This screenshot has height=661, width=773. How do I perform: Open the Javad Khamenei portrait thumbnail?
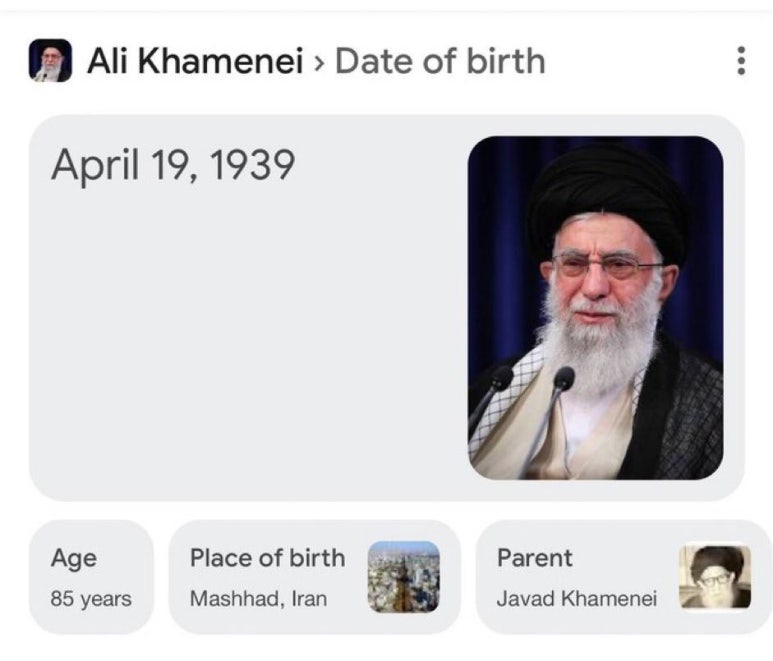point(715,577)
